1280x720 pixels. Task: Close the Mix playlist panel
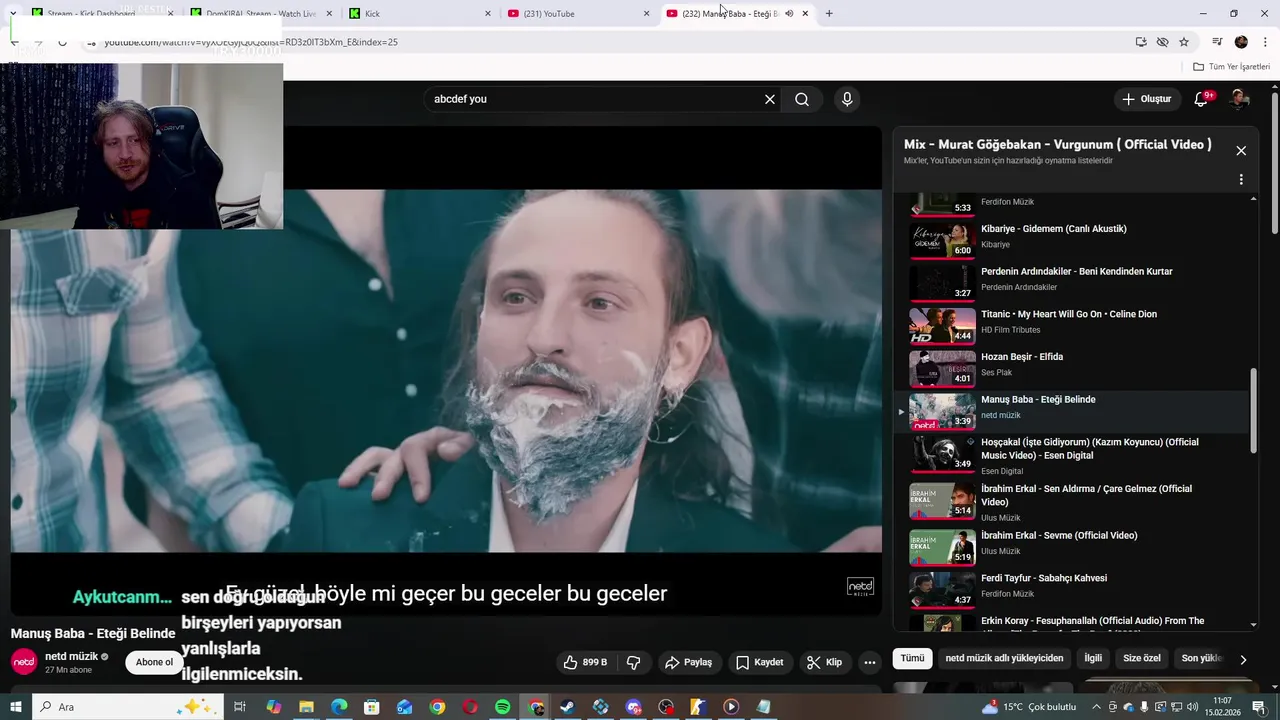(1241, 150)
